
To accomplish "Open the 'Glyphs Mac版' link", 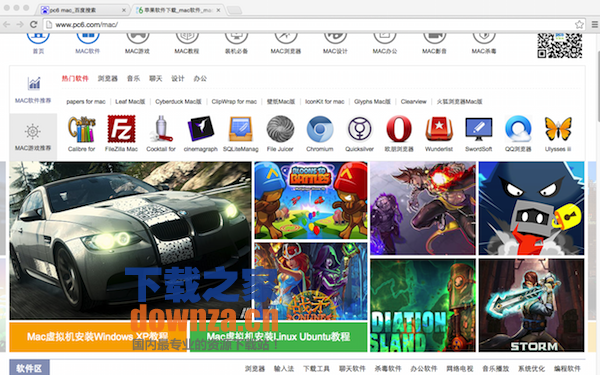I will [x=372, y=101].
